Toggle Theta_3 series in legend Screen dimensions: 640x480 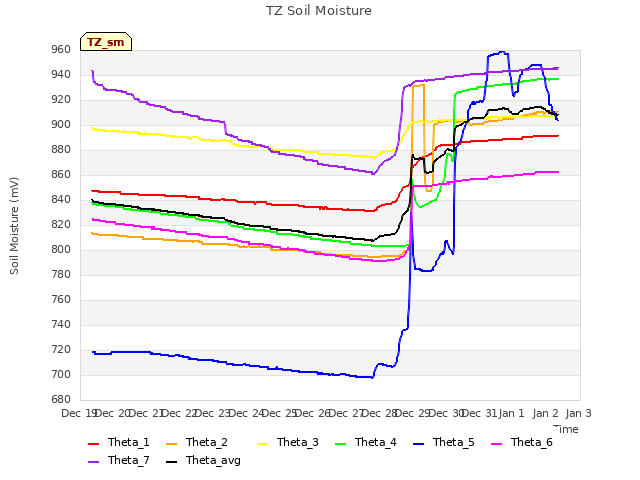tap(288, 442)
